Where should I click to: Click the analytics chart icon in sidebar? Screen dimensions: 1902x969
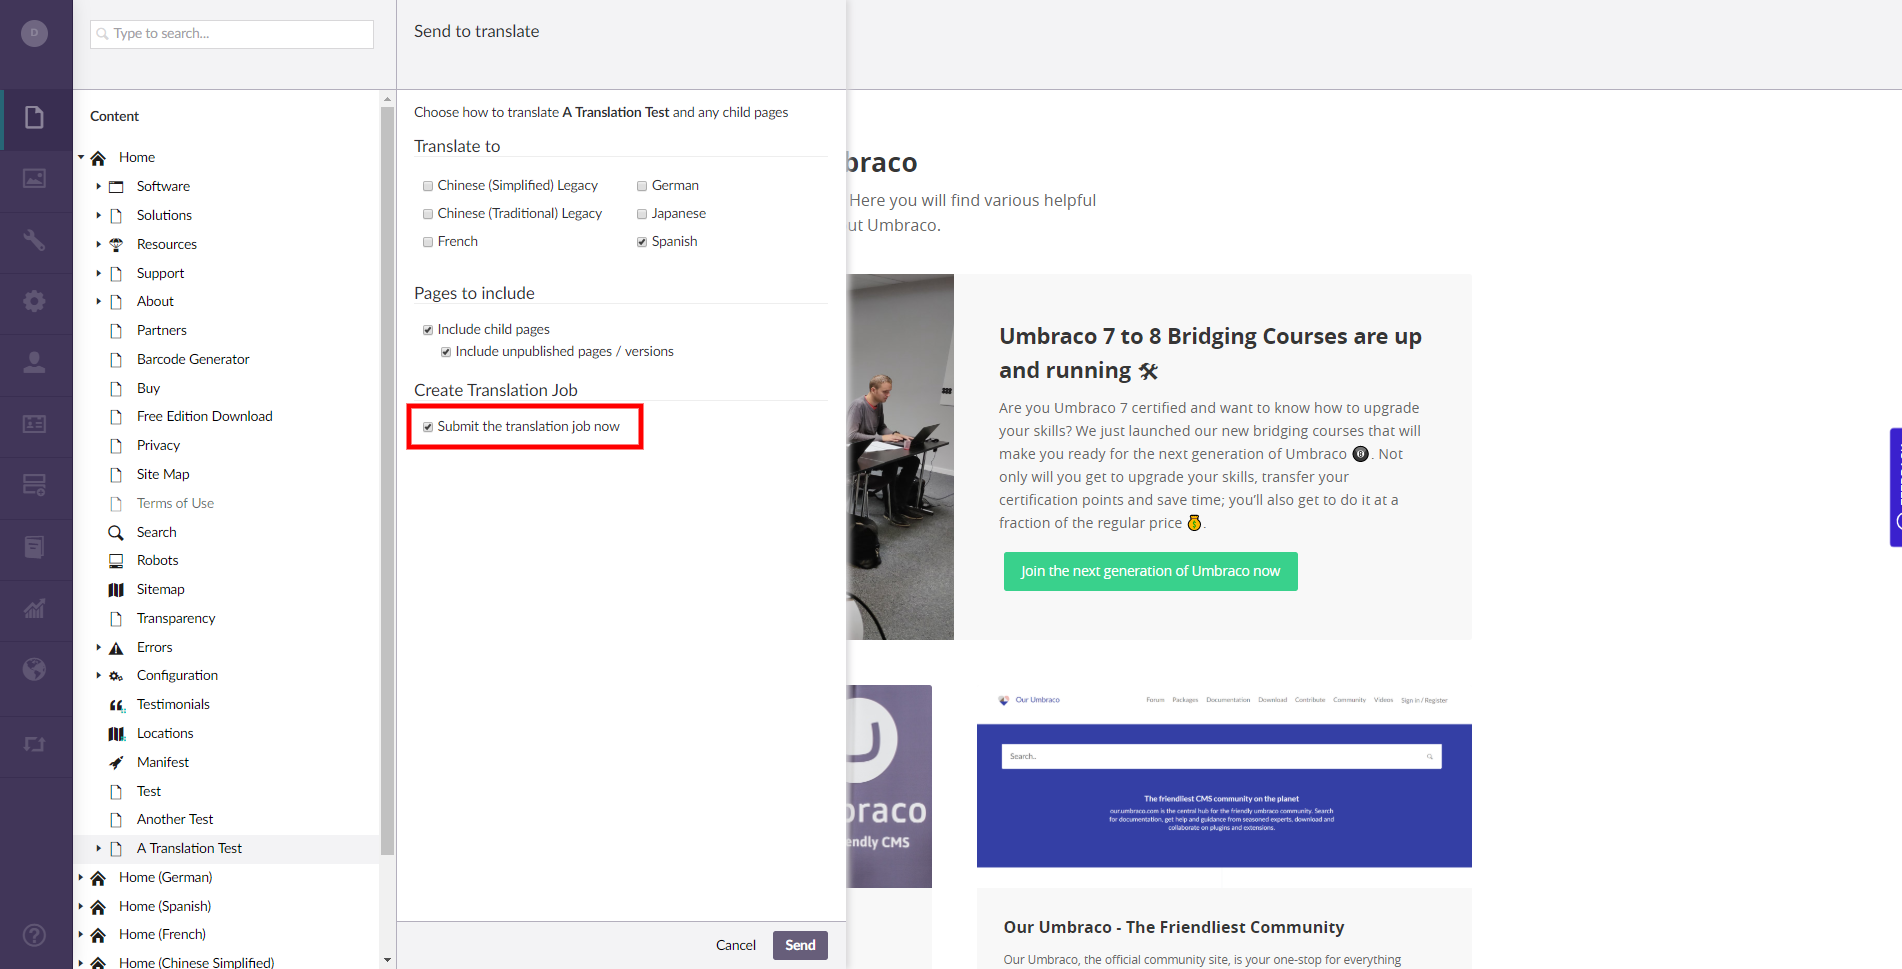point(34,608)
